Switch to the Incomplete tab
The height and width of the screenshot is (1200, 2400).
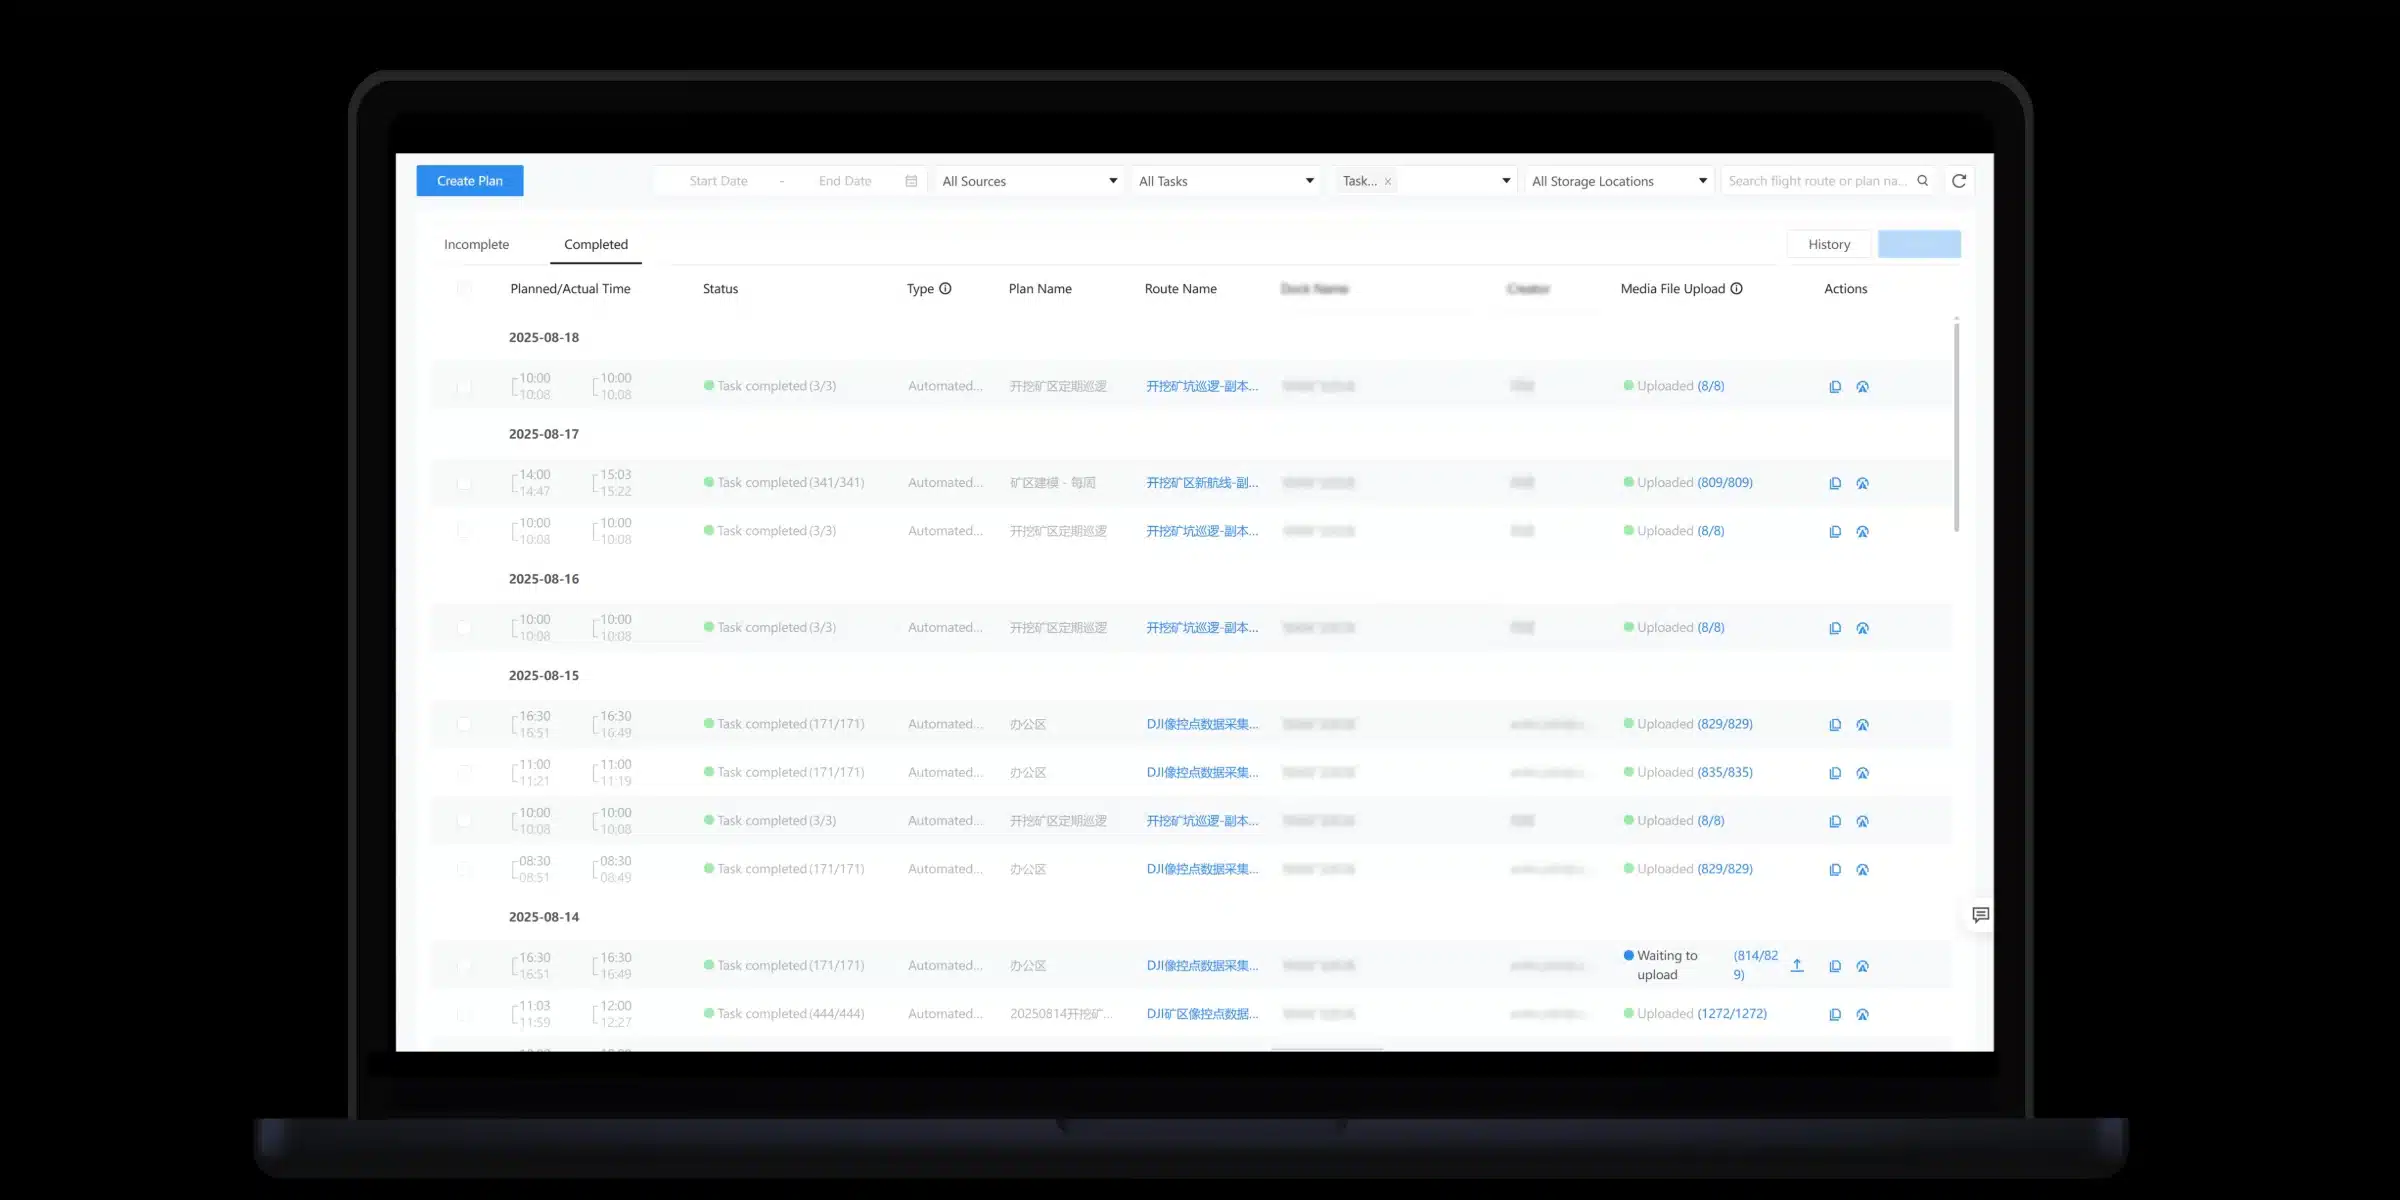(x=476, y=244)
